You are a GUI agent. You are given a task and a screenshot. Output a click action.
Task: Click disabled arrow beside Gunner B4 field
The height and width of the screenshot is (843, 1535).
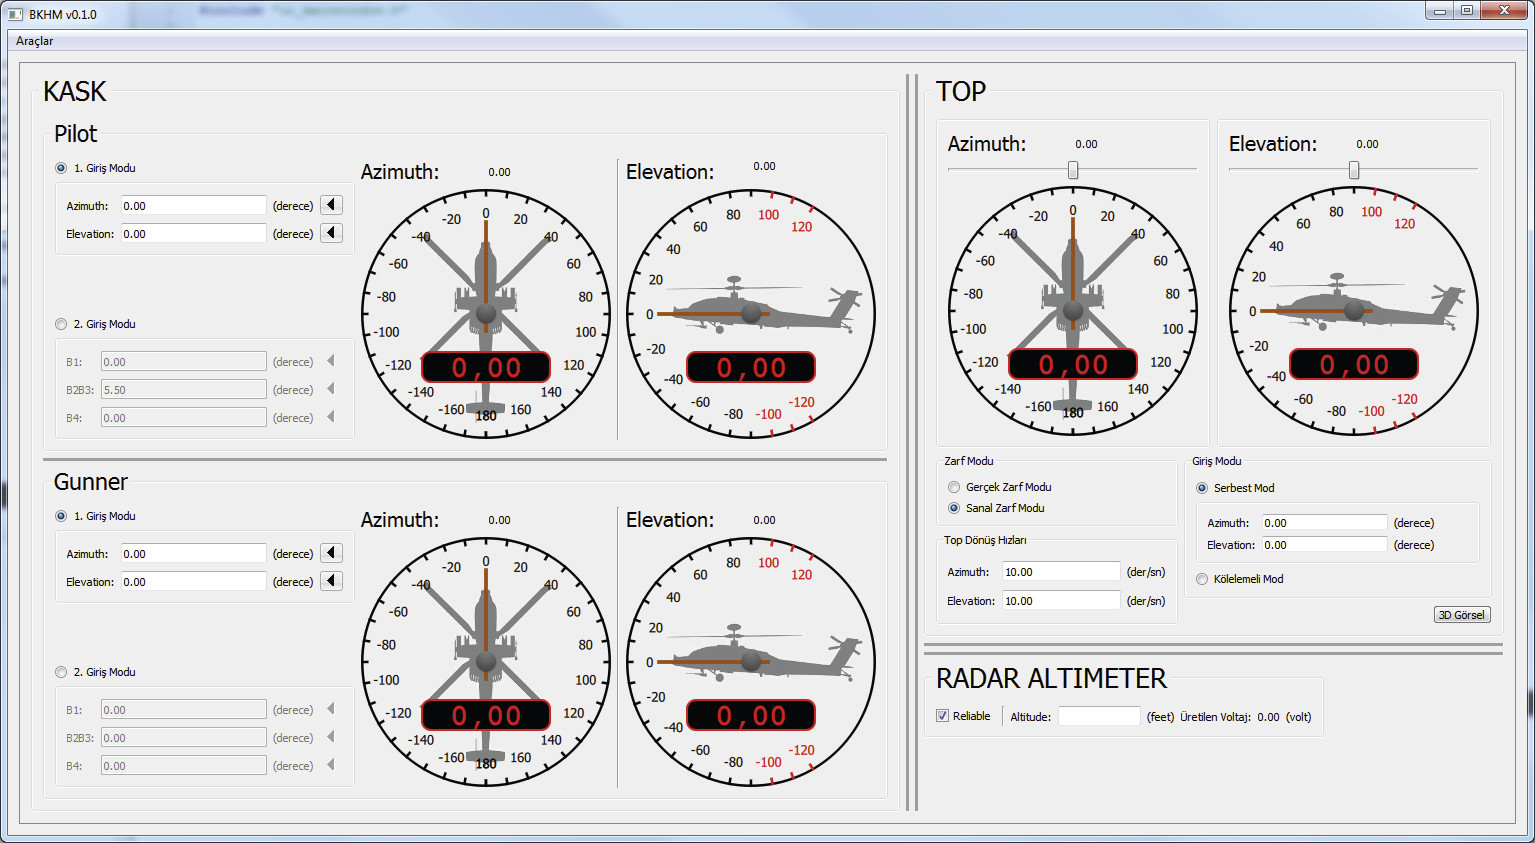click(x=331, y=765)
